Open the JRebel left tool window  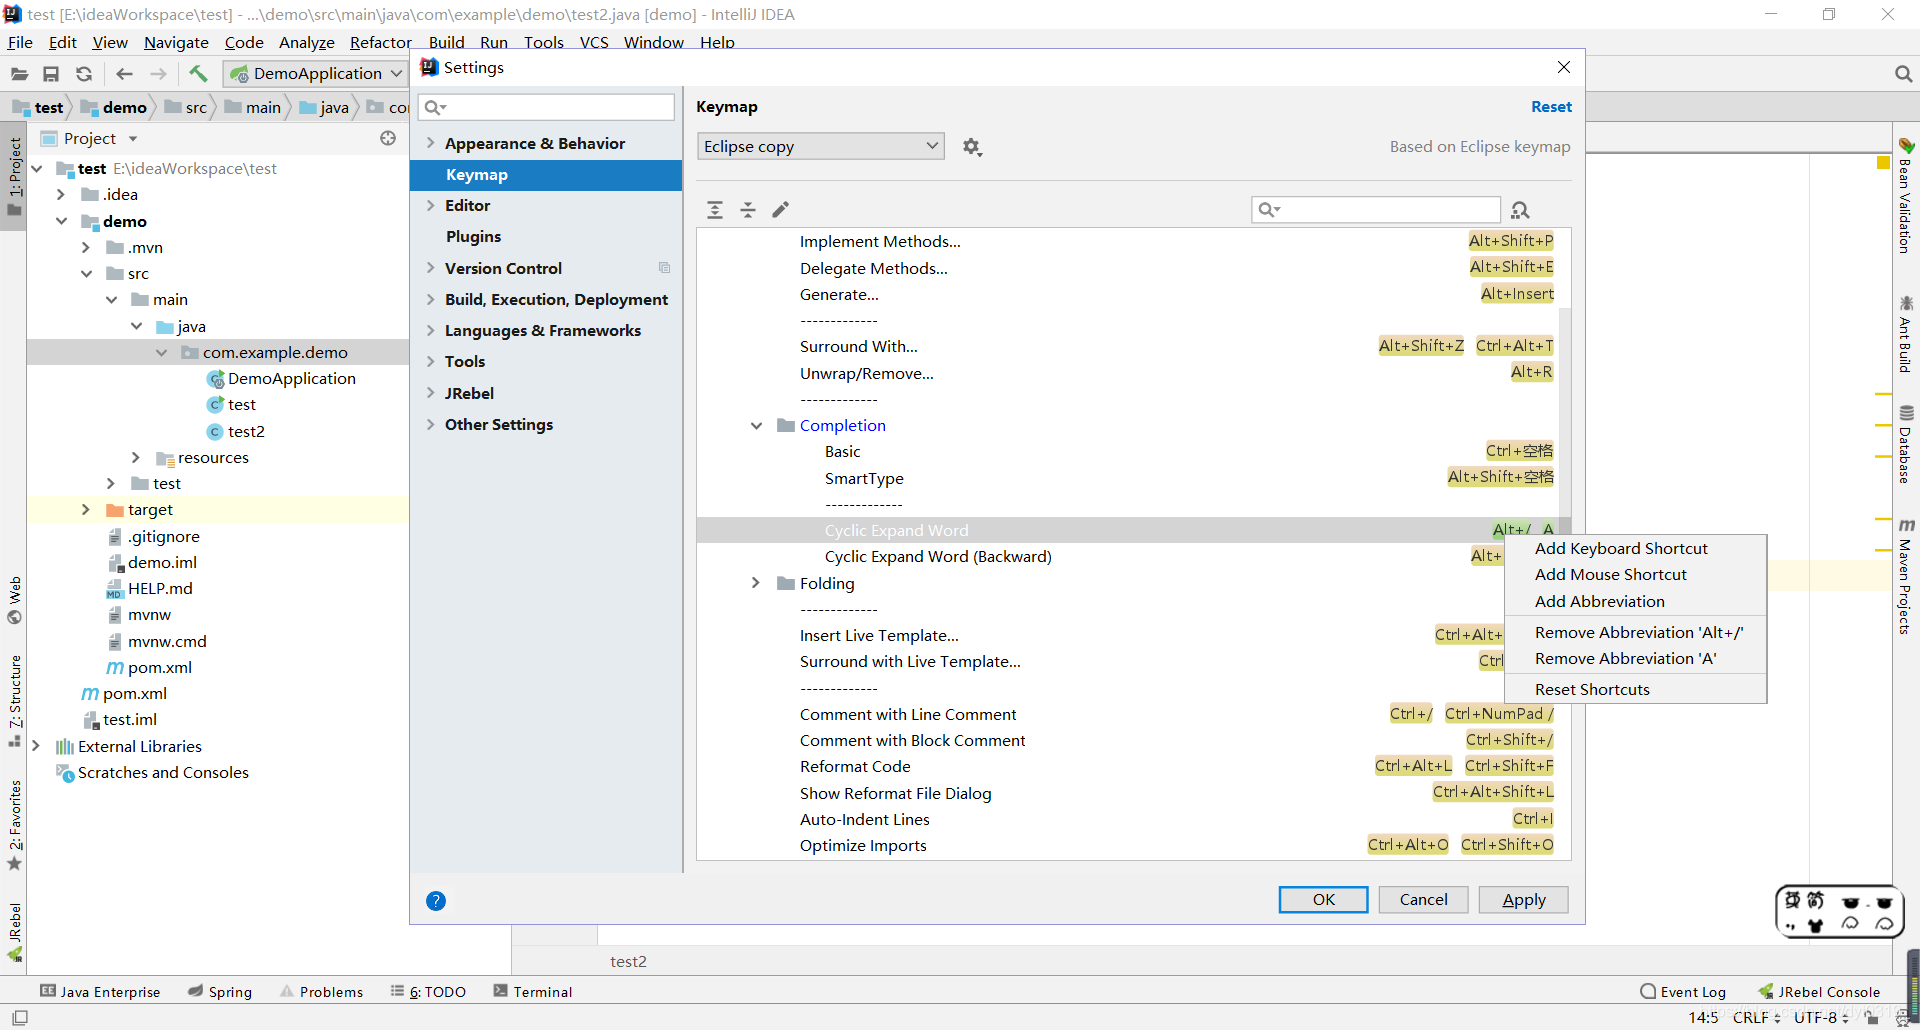click(x=14, y=932)
